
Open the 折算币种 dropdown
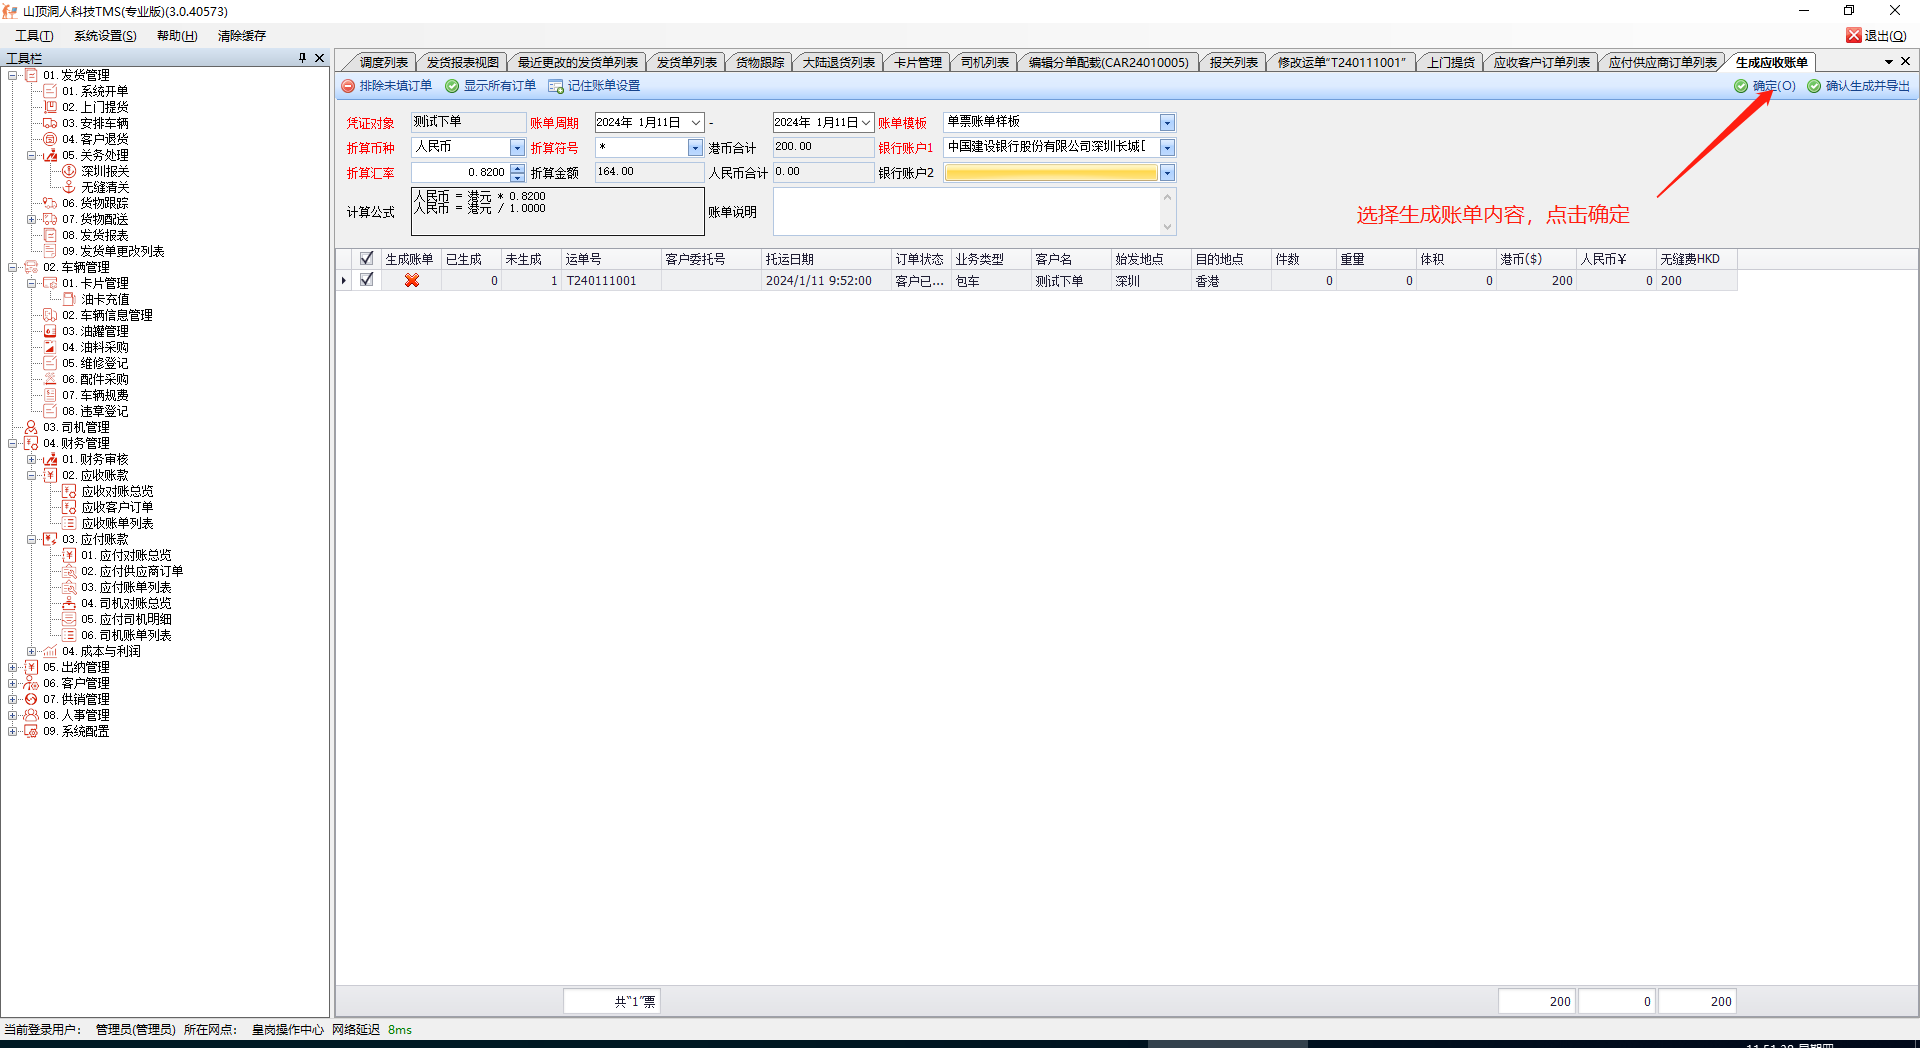517,148
